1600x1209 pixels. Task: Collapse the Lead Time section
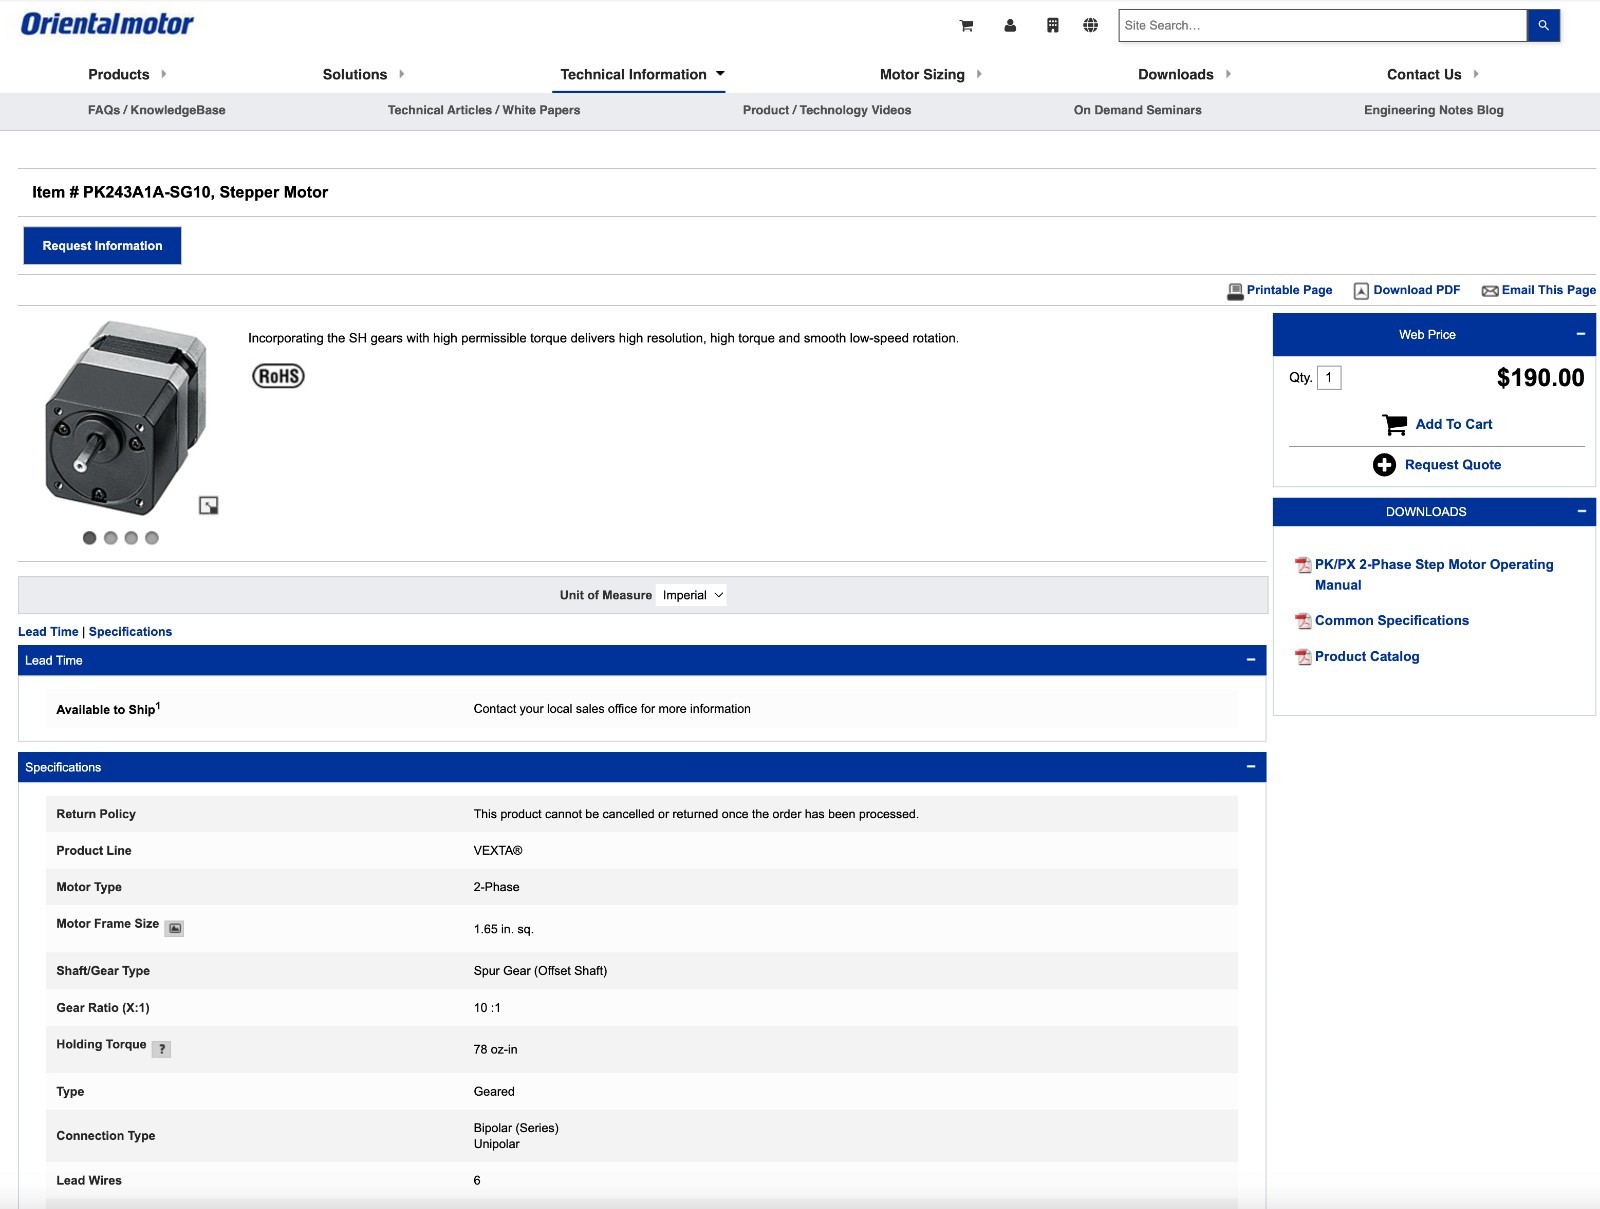coord(1251,660)
